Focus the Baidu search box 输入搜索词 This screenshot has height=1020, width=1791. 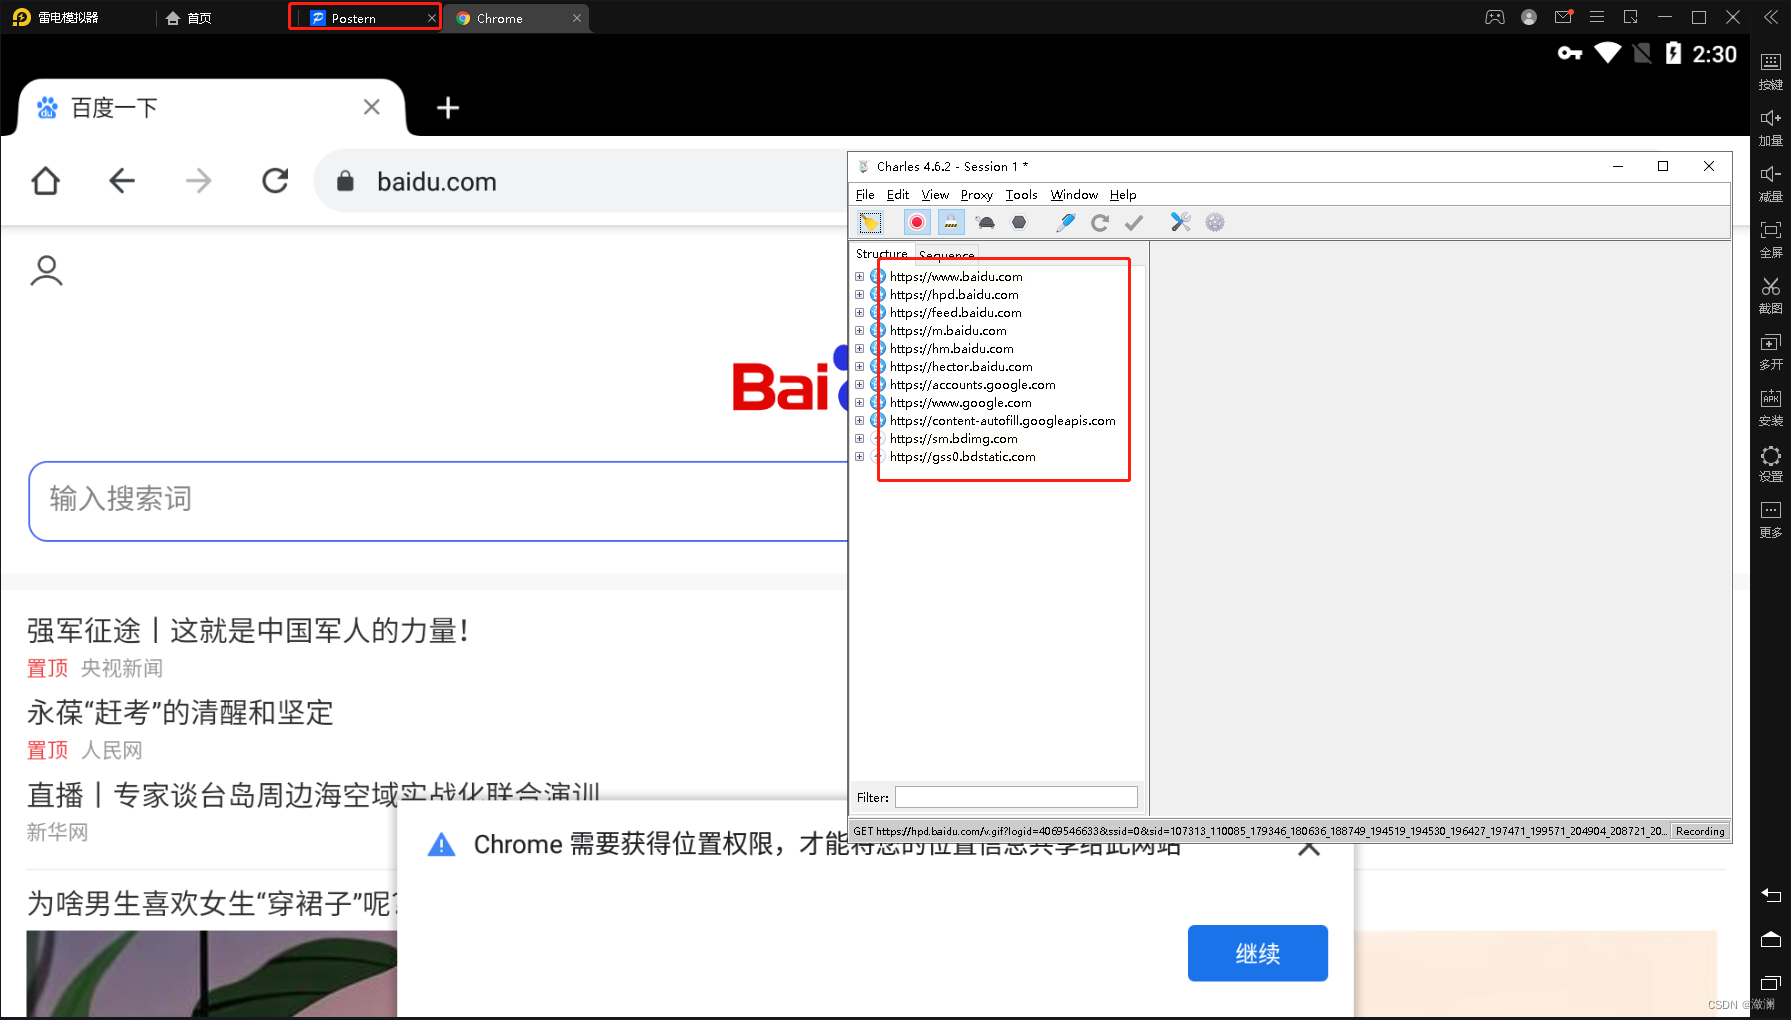point(438,501)
